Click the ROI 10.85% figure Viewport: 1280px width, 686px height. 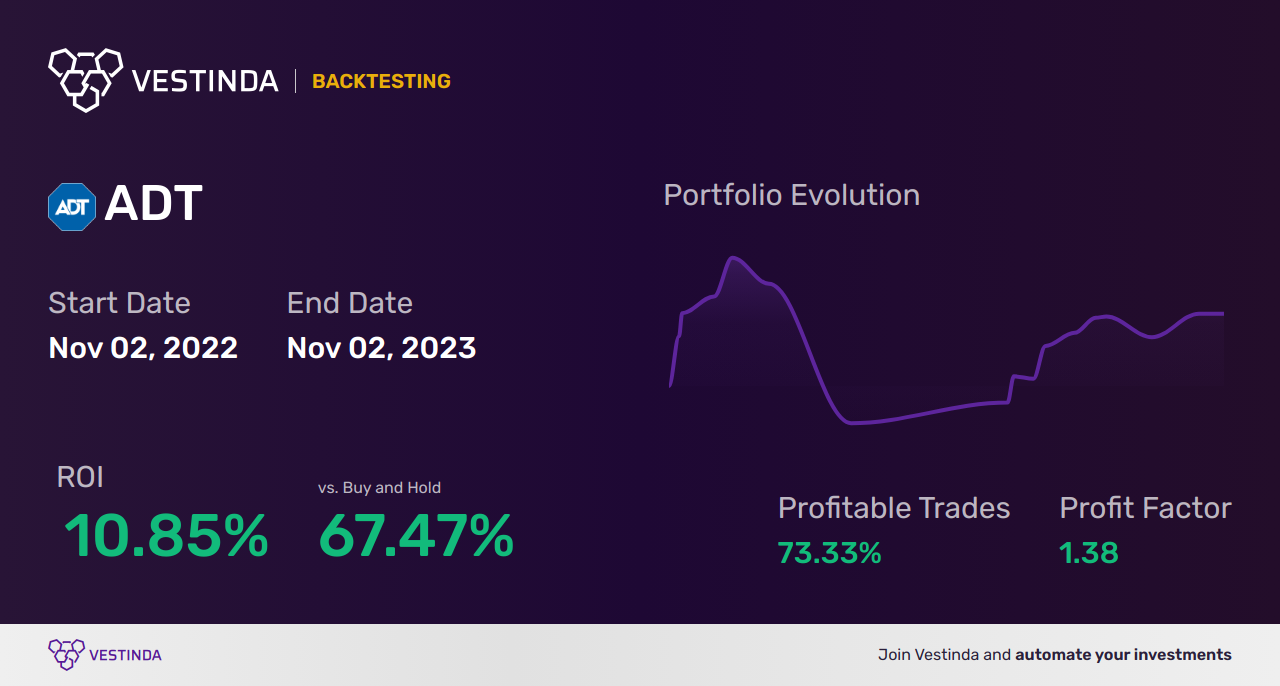pos(166,536)
